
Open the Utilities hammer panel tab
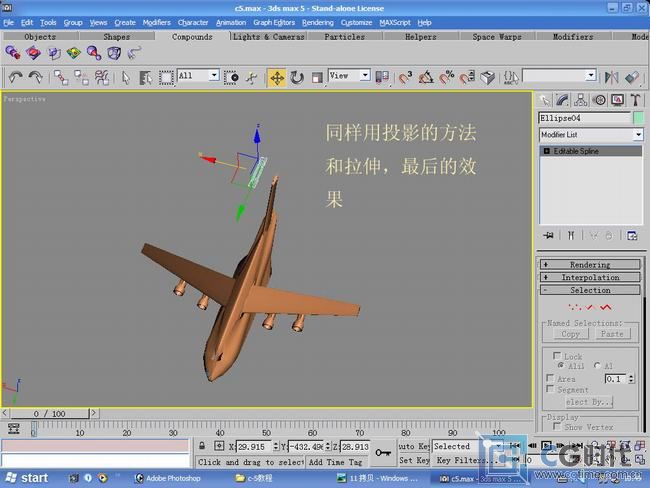click(x=635, y=100)
